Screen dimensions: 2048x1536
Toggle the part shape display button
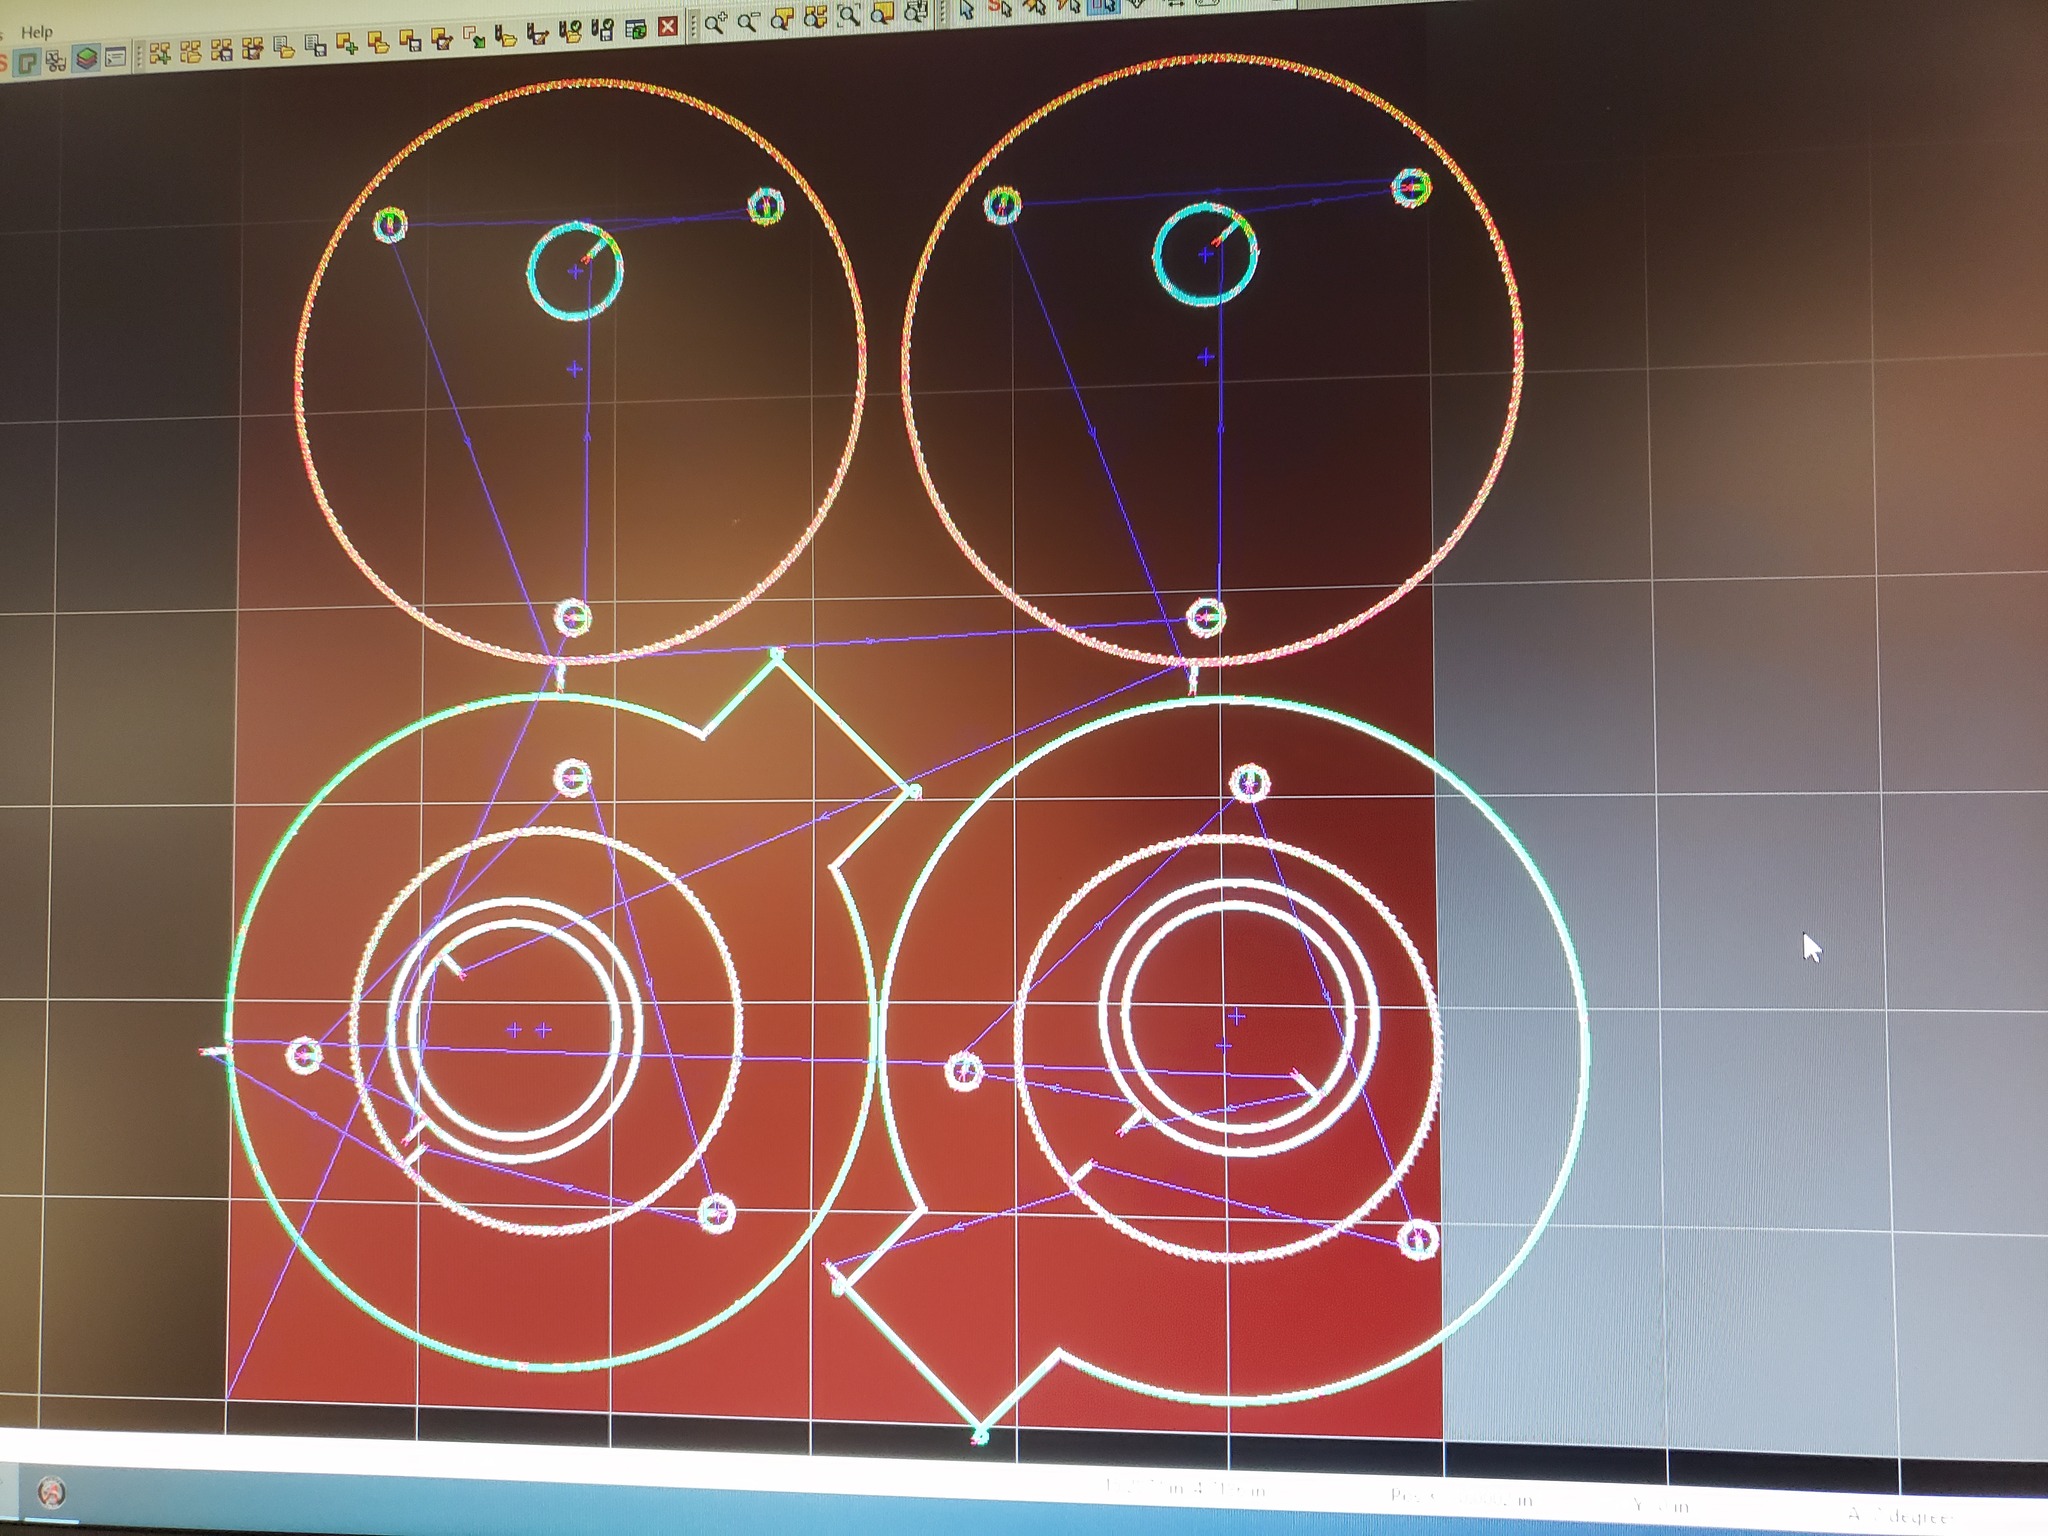(27, 63)
